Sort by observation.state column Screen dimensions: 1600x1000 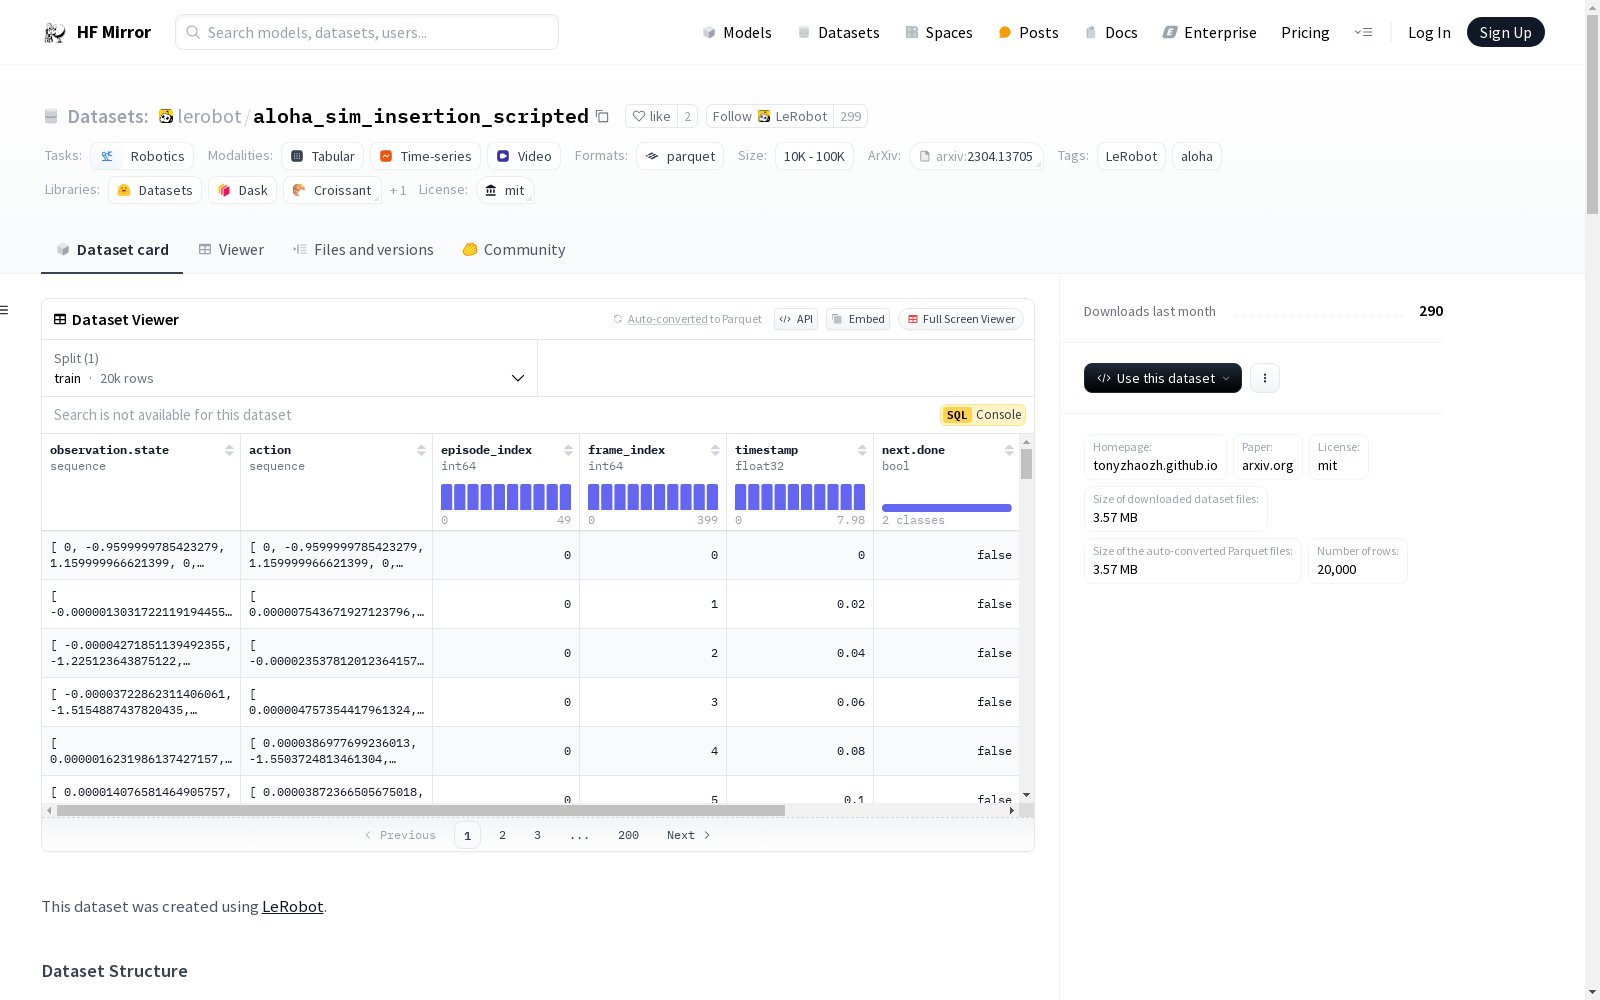pos(229,450)
